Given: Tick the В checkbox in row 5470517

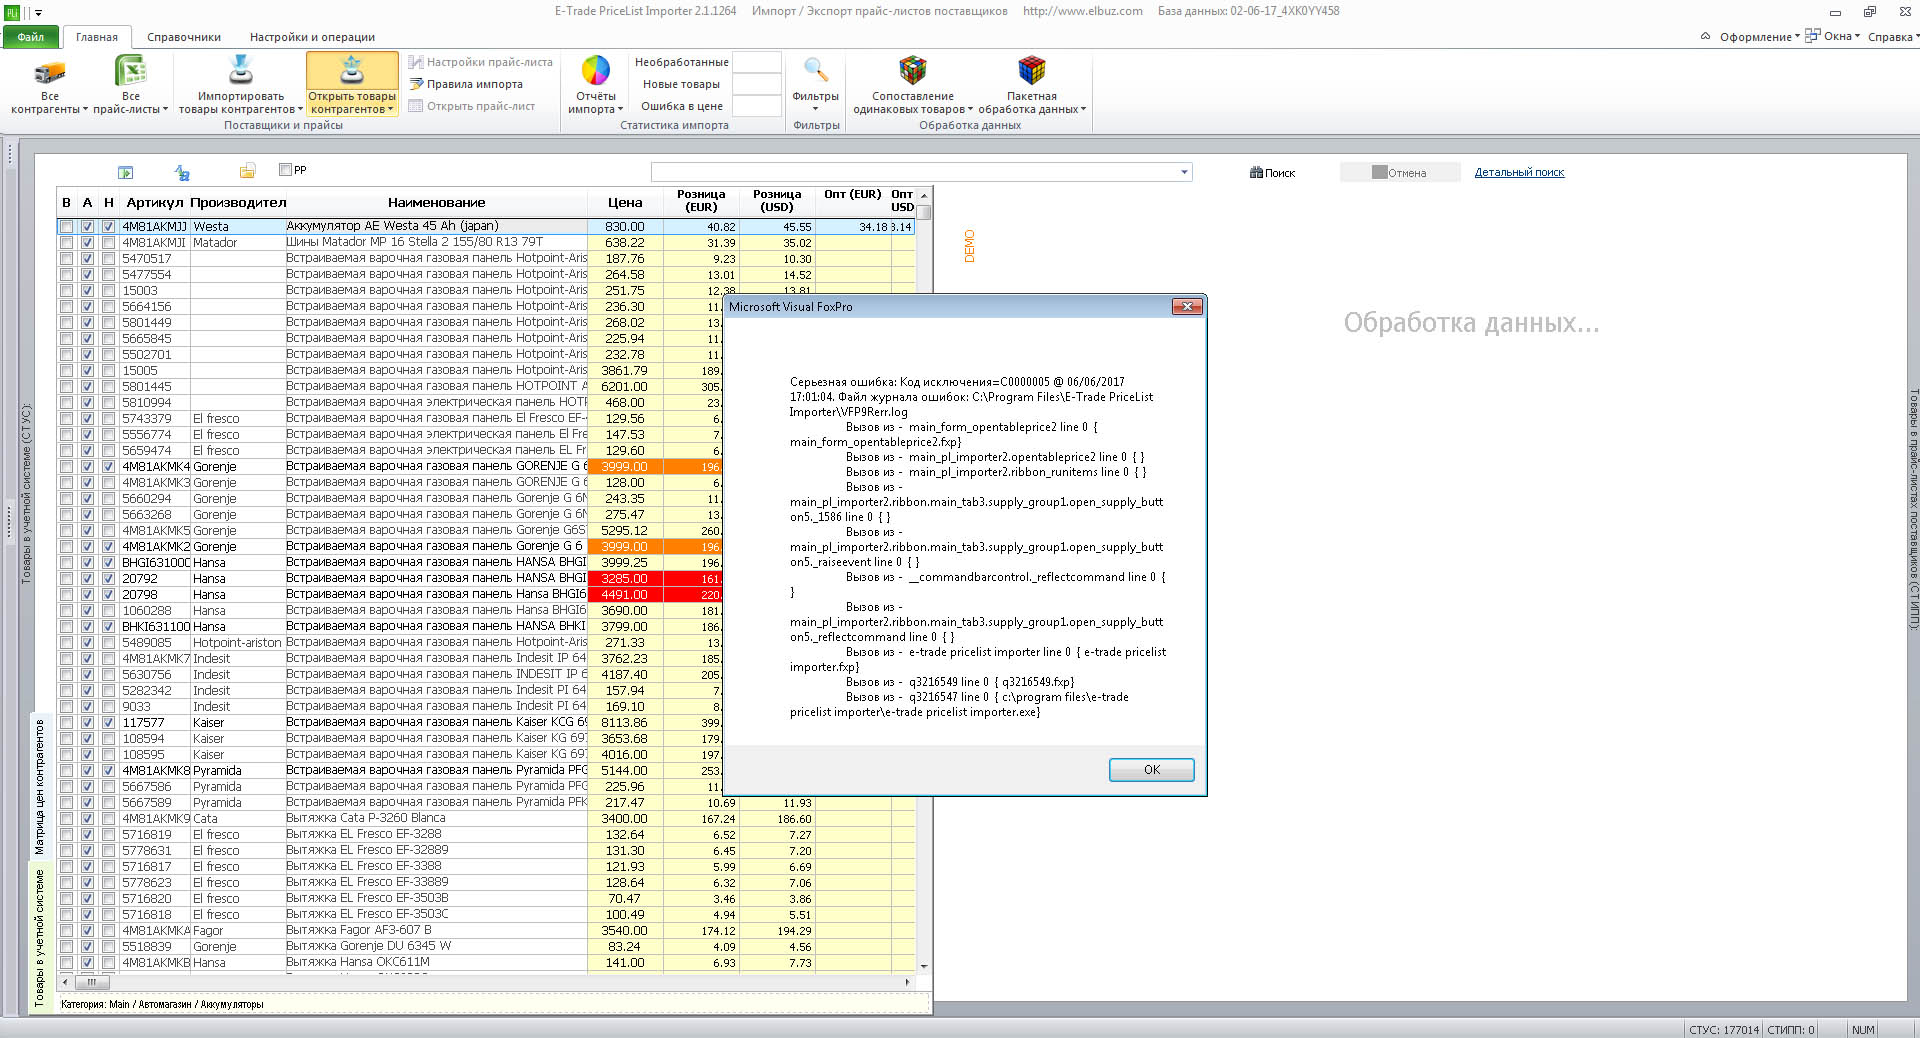Looking at the screenshot, I should point(67,259).
